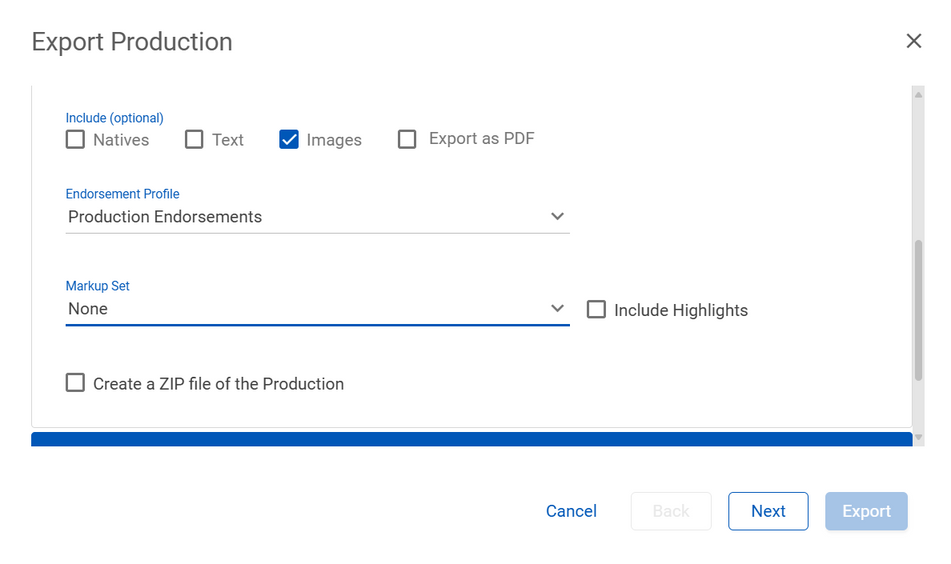Click the Markup Set chevron arrow
This screenshot has width=951, height=564.
coord(557,308)
